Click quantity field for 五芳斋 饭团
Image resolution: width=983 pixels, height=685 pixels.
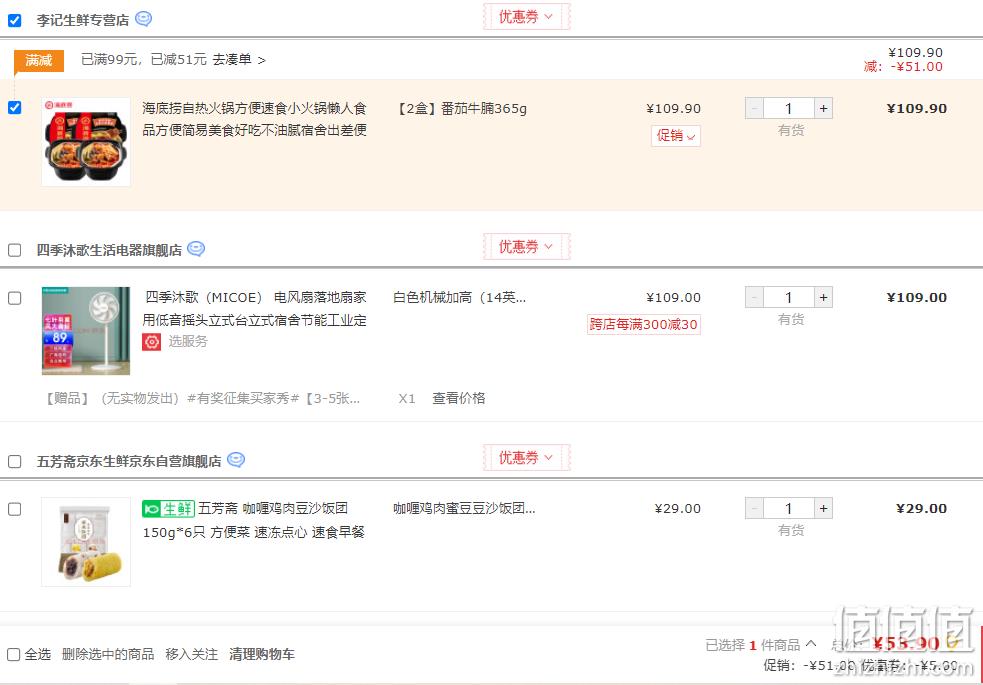pos(789,508)
